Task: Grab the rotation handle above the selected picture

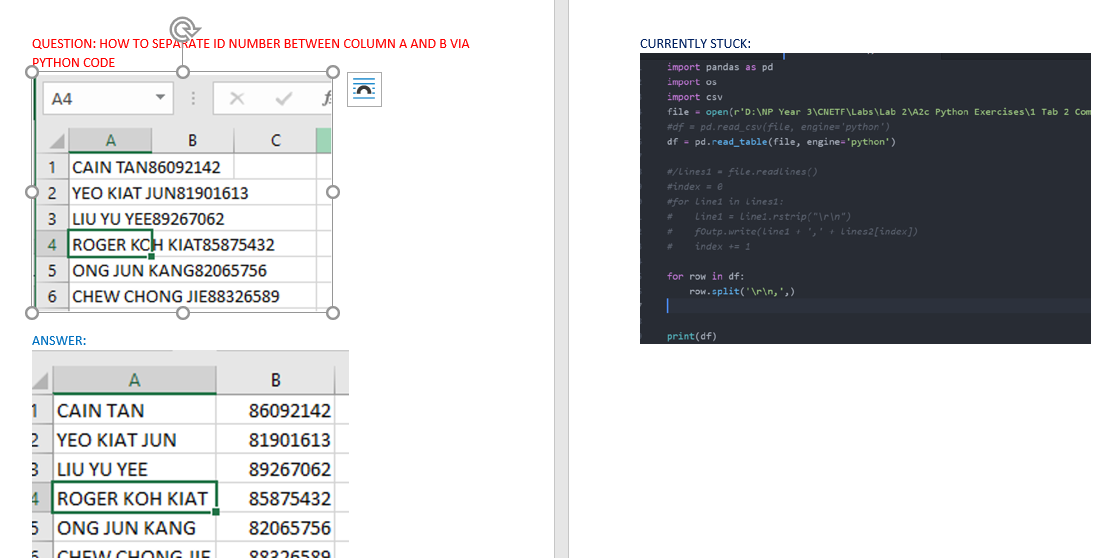Action: click(x=184, y=29)
